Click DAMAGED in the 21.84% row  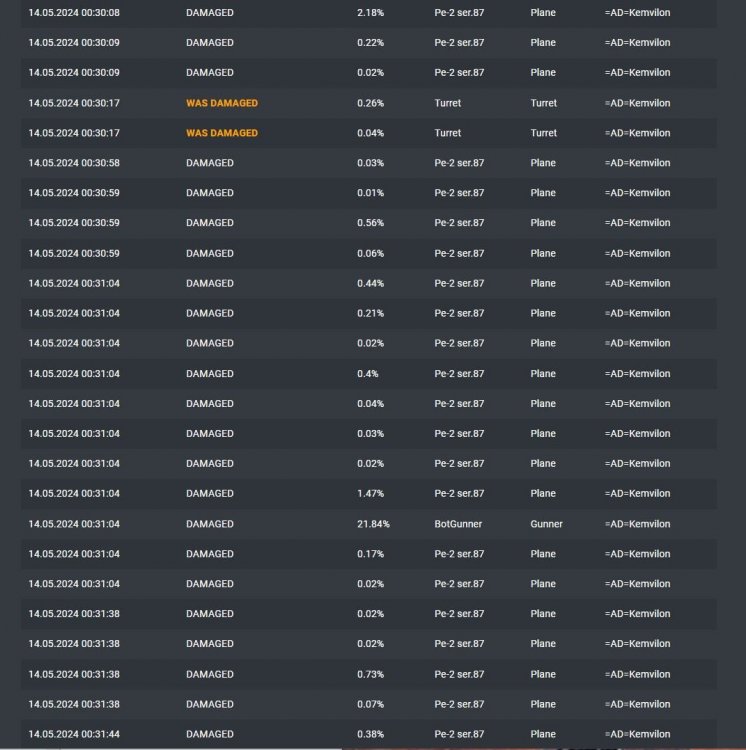[209, 524]
